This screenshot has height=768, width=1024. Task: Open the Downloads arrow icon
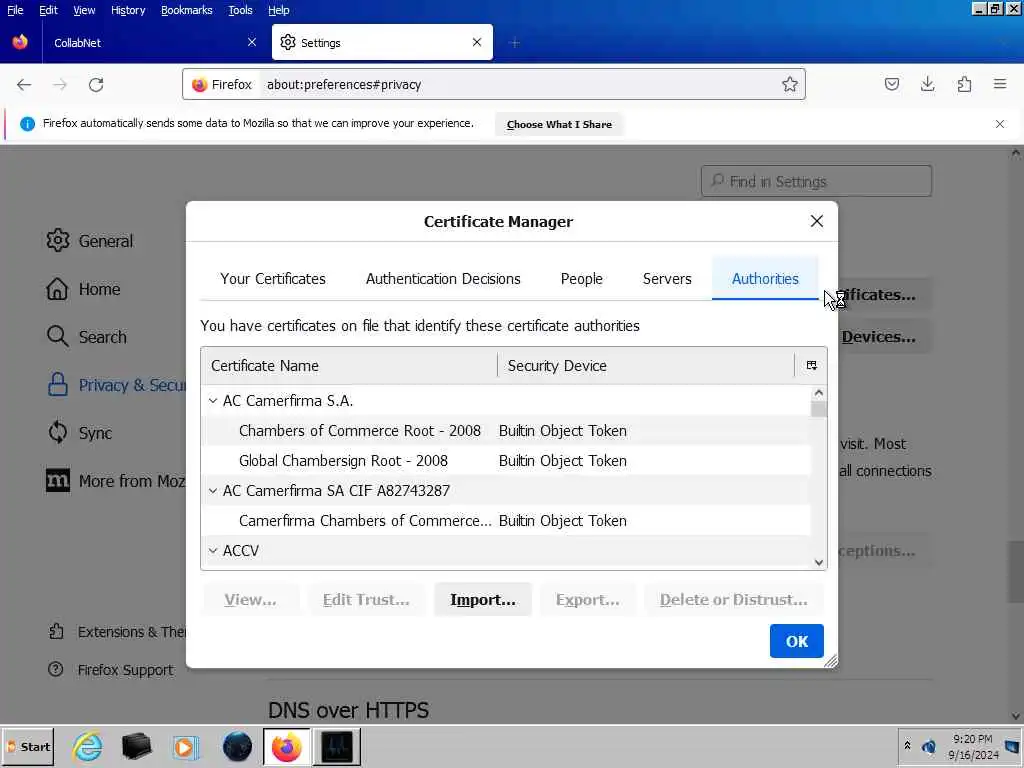tap(927, 84)
